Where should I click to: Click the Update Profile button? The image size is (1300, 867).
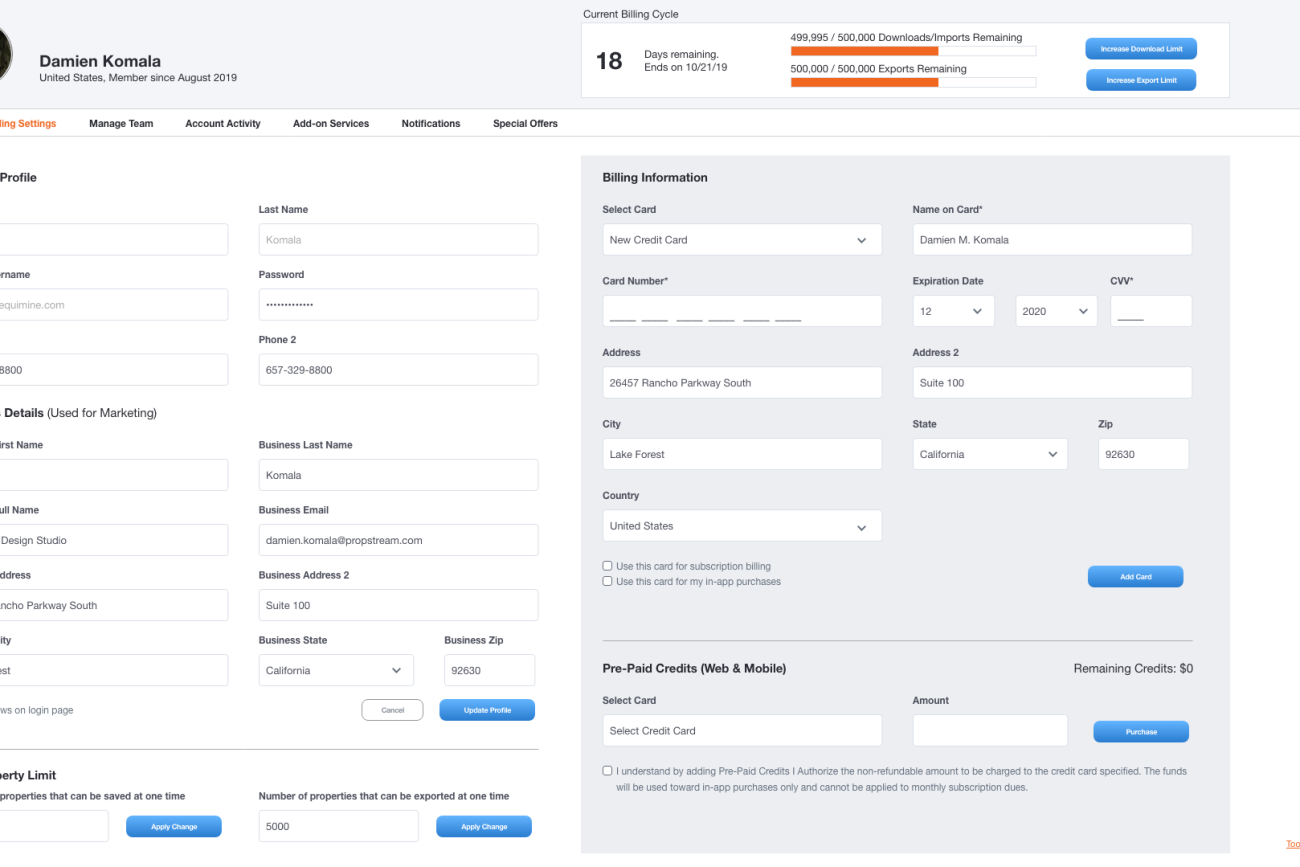pos(487,710)
